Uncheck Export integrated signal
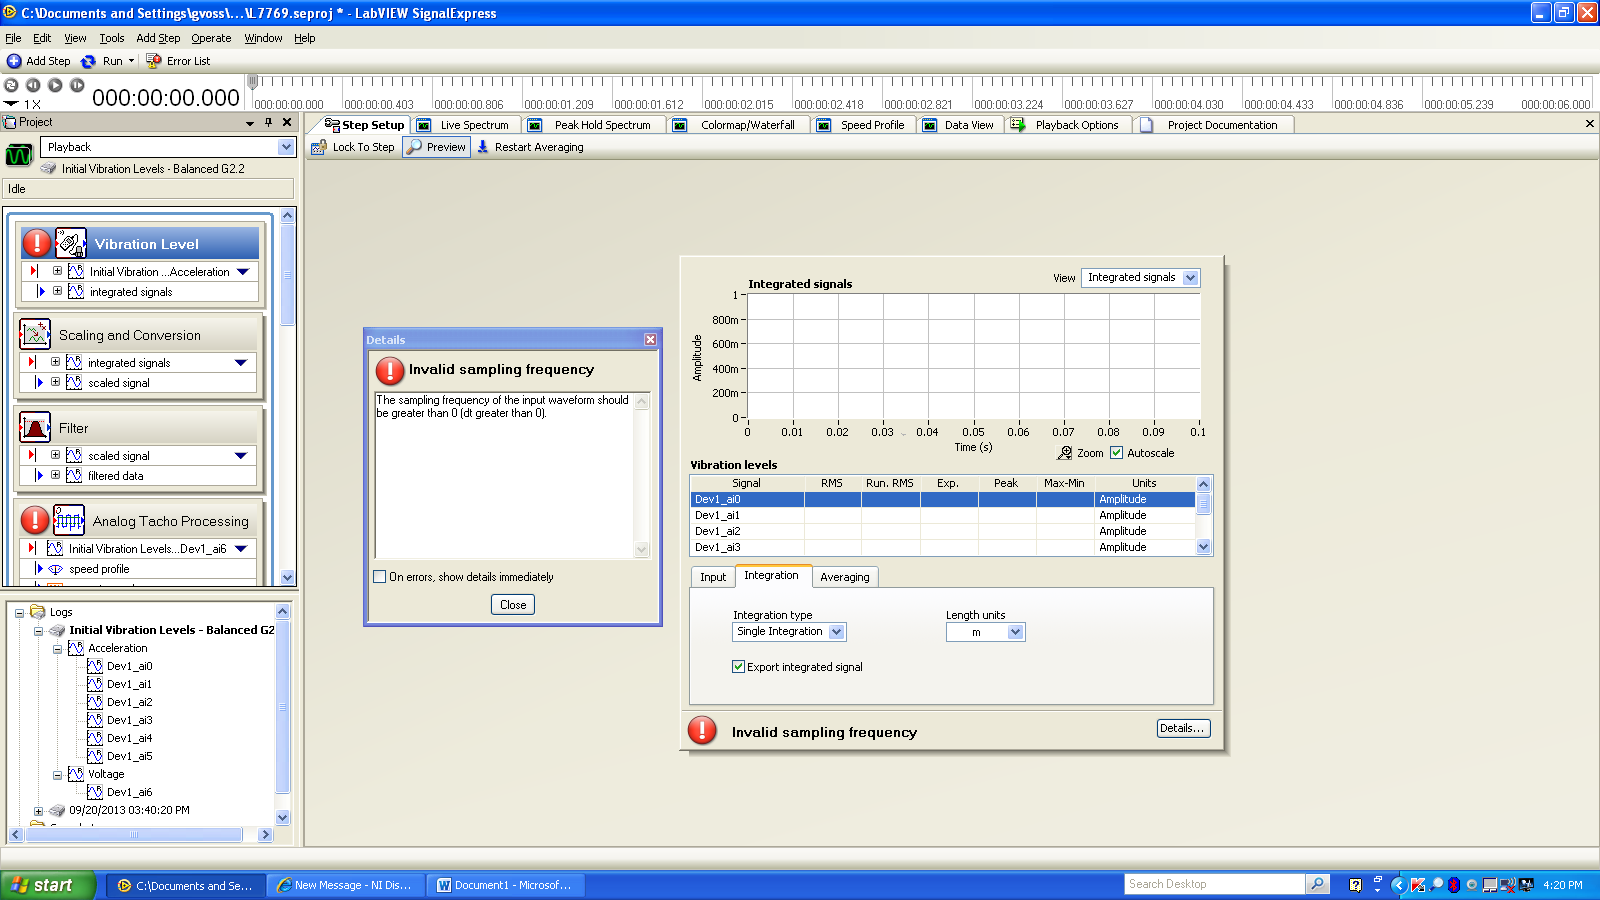This screenshot has width=1600, height=900. pos(738,667)
